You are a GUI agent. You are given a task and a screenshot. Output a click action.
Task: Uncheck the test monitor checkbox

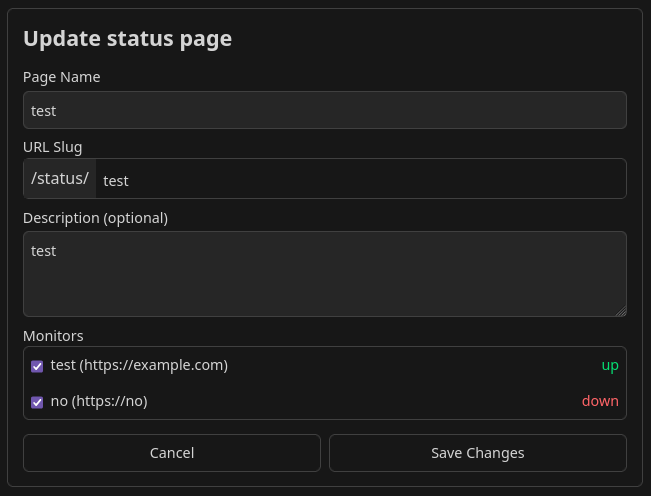pos(37,366)
